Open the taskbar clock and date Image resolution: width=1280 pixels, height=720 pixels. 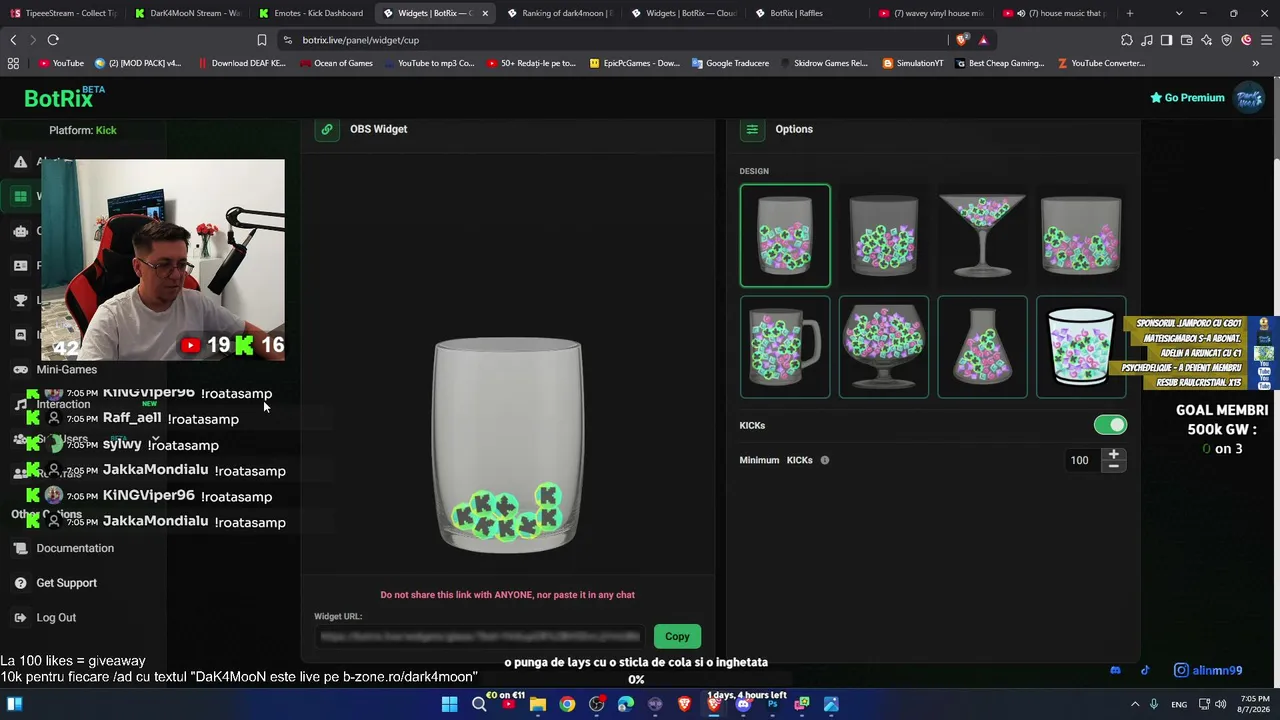point(1255,704)
